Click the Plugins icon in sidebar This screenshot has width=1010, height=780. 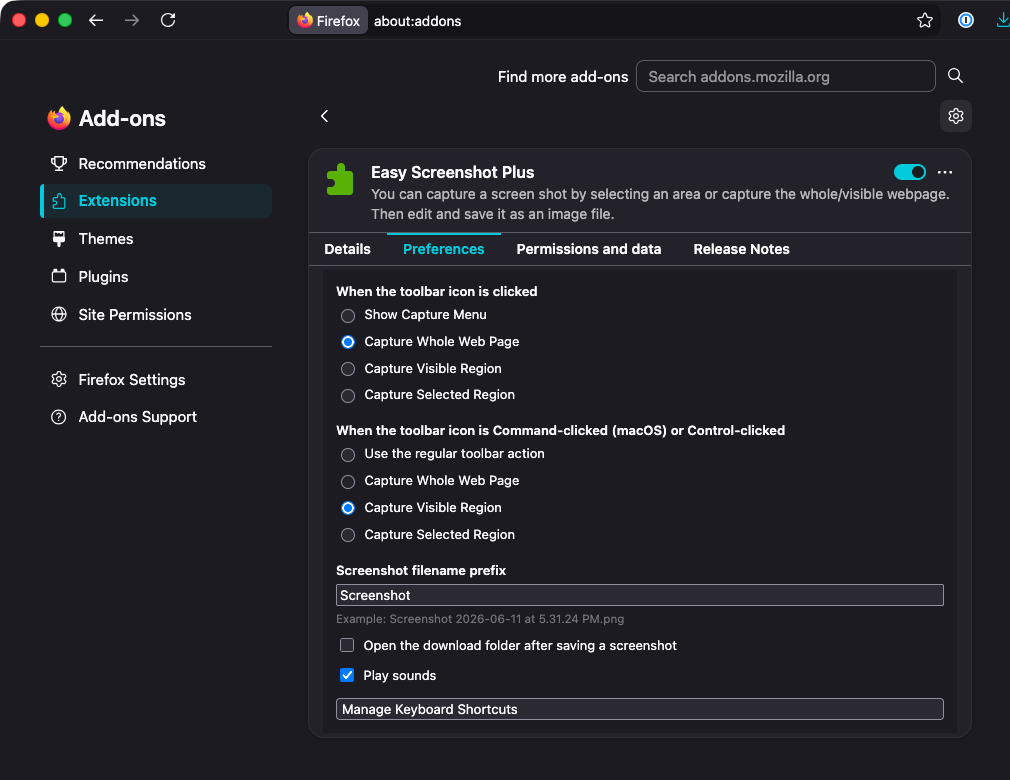59,276
